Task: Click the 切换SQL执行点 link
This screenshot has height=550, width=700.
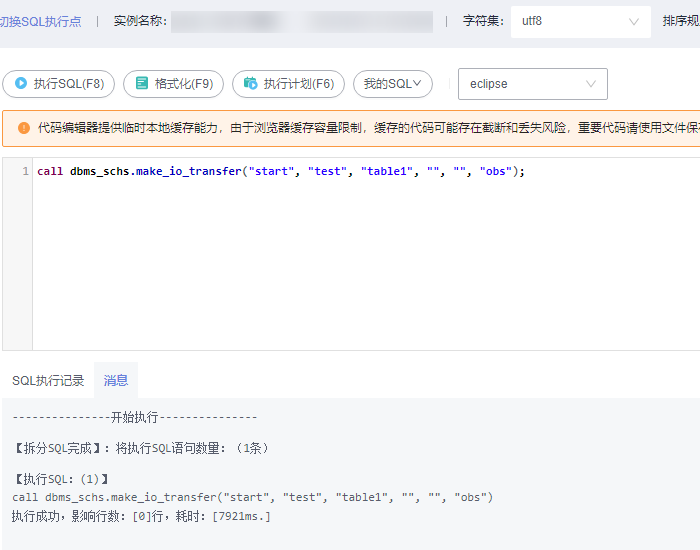Action: (x=41, y=21)
